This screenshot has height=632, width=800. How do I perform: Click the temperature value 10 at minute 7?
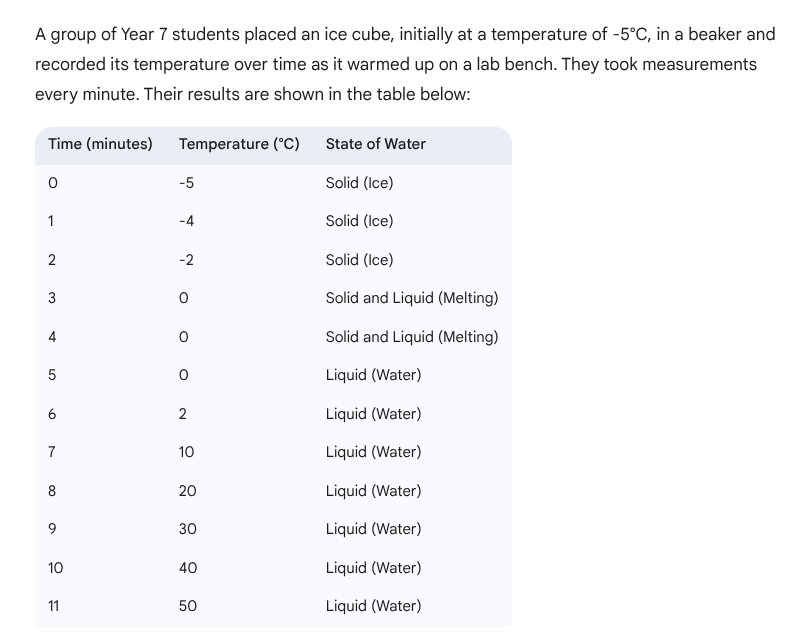pos(187,452)
